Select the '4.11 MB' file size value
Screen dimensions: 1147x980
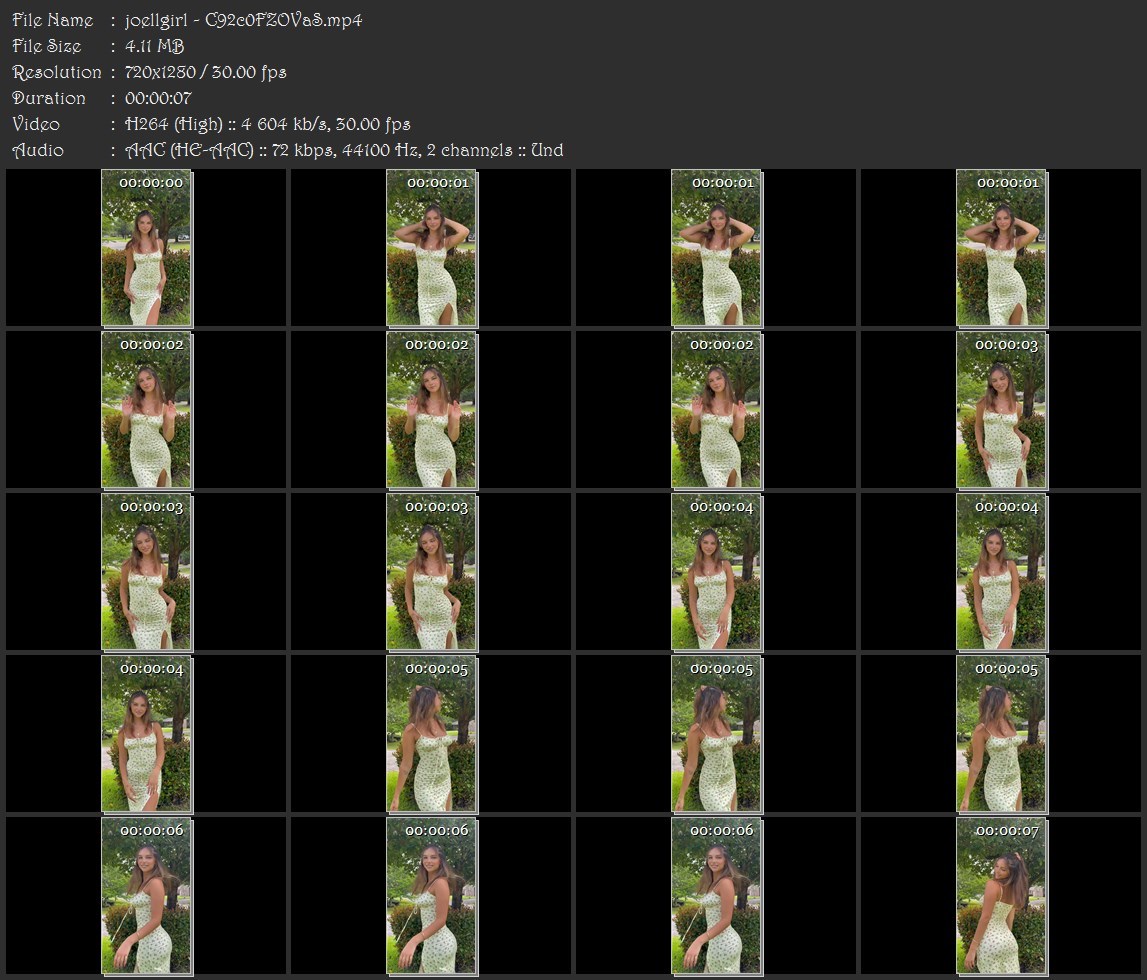[x=154, y=46]
